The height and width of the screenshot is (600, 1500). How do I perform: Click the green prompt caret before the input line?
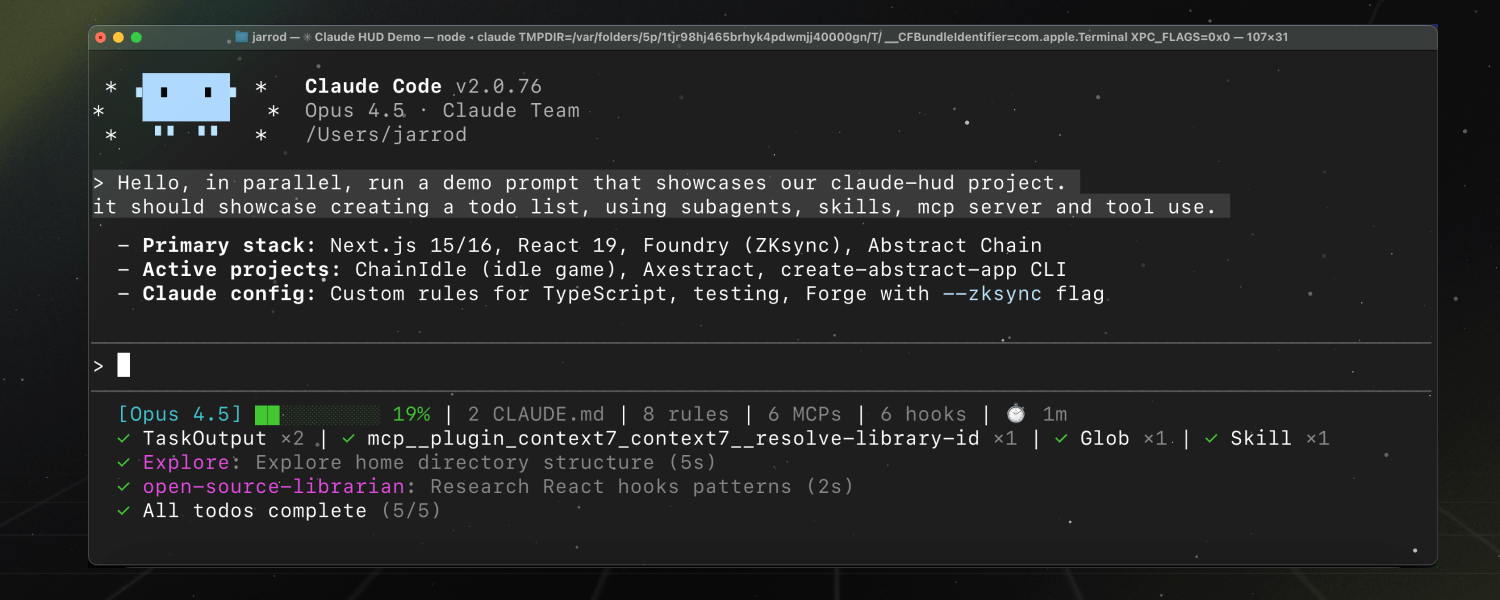point(99,365)
